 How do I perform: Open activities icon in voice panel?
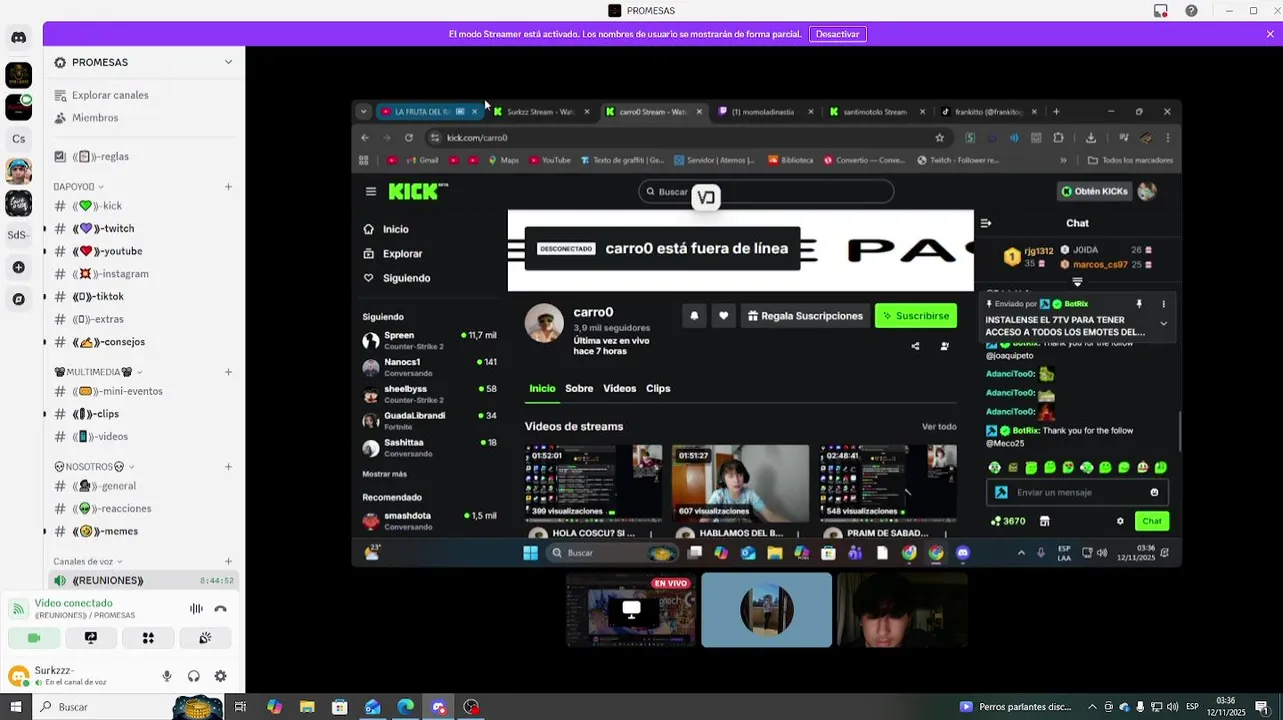(148, 637)
